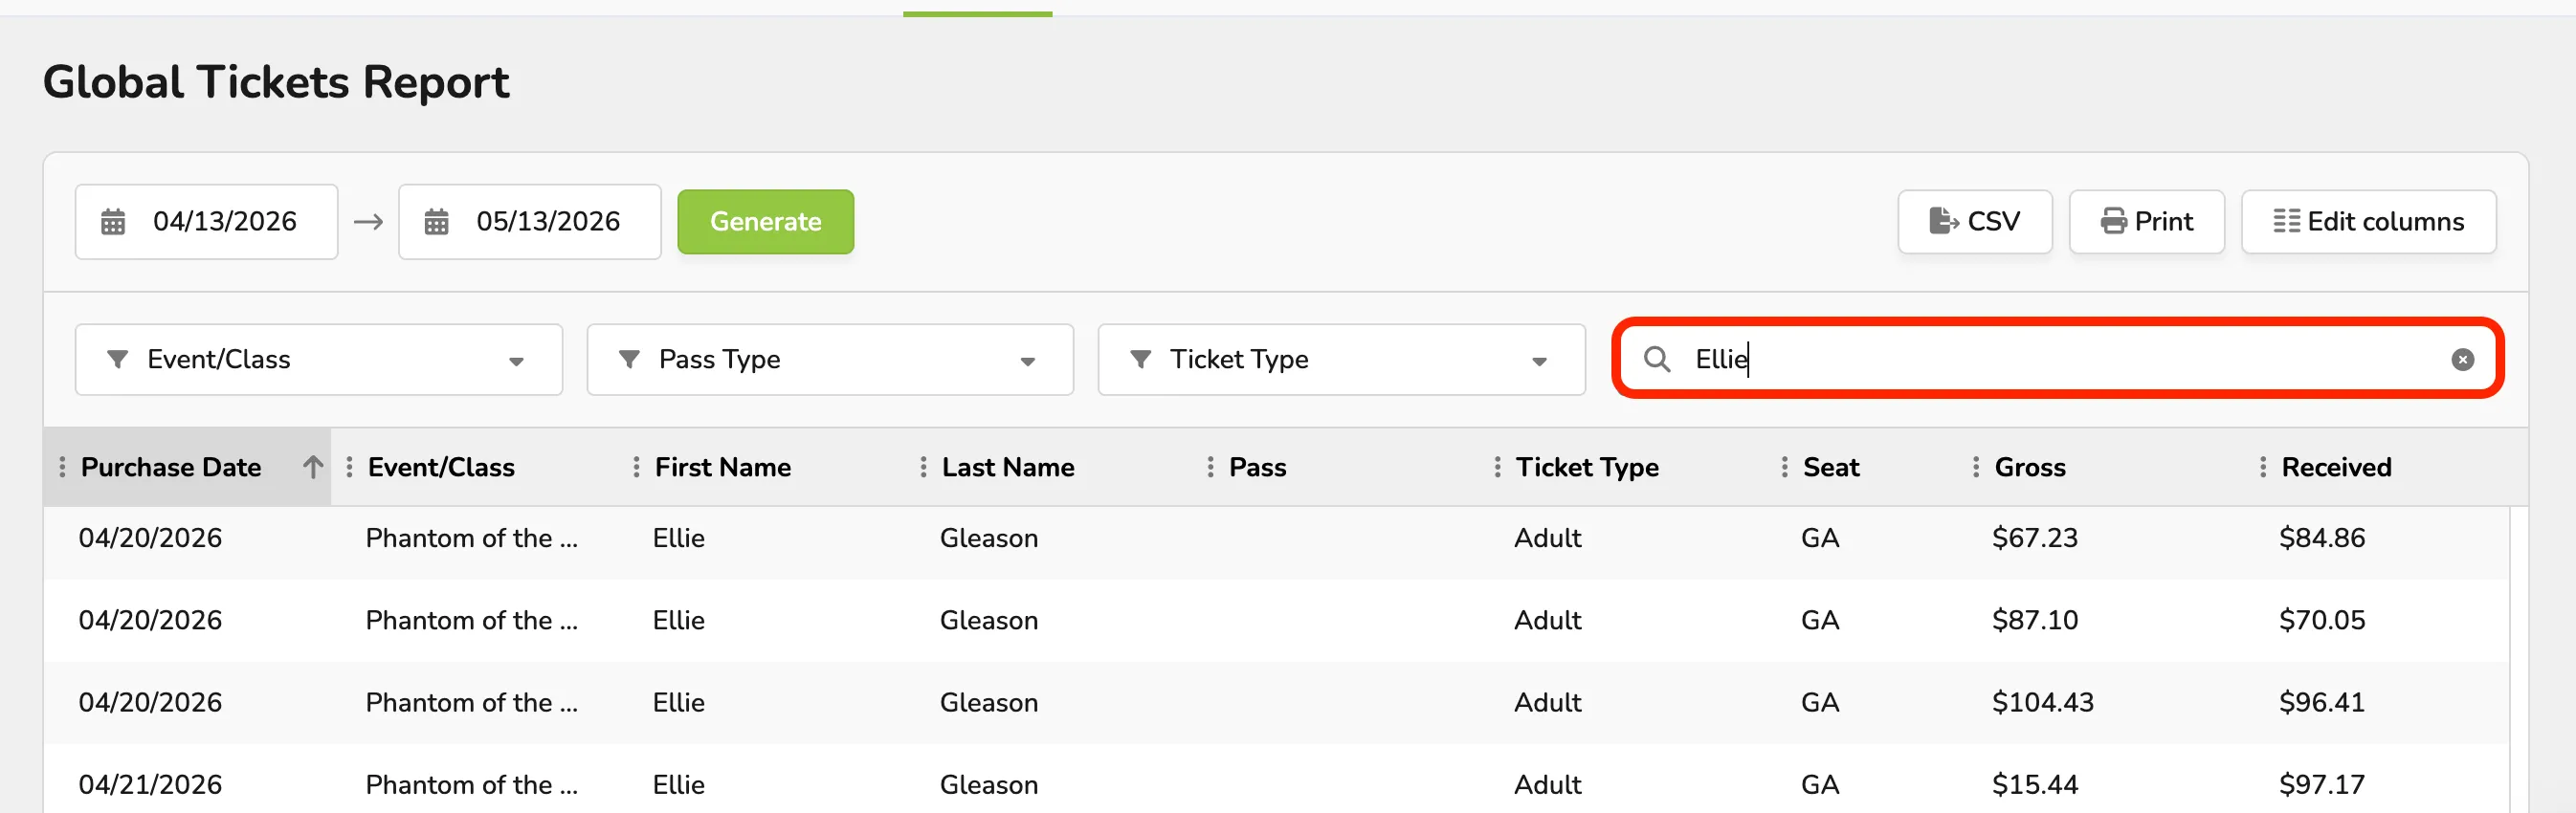Screen dimensions: 2576x813
Task: Click Event/Class column handle dots
Action: pos(349,467)
